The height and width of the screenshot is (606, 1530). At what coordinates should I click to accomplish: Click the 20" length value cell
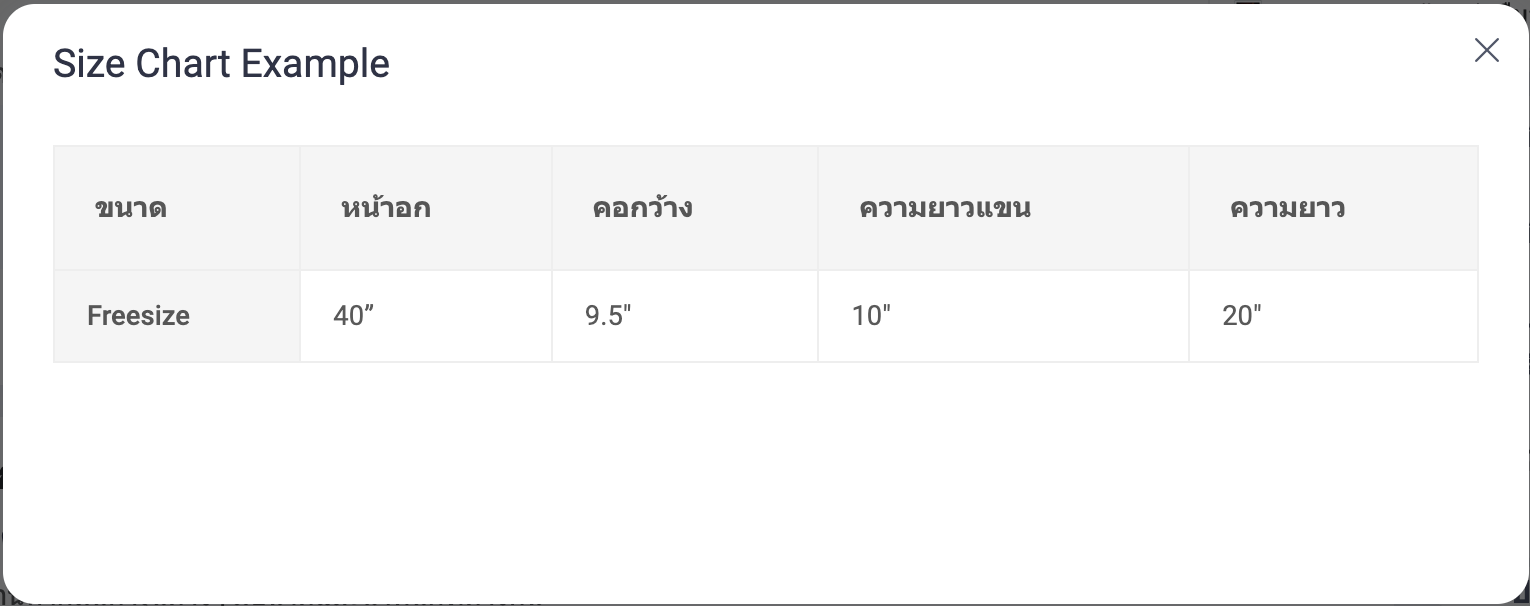(x=1333, y=316)
